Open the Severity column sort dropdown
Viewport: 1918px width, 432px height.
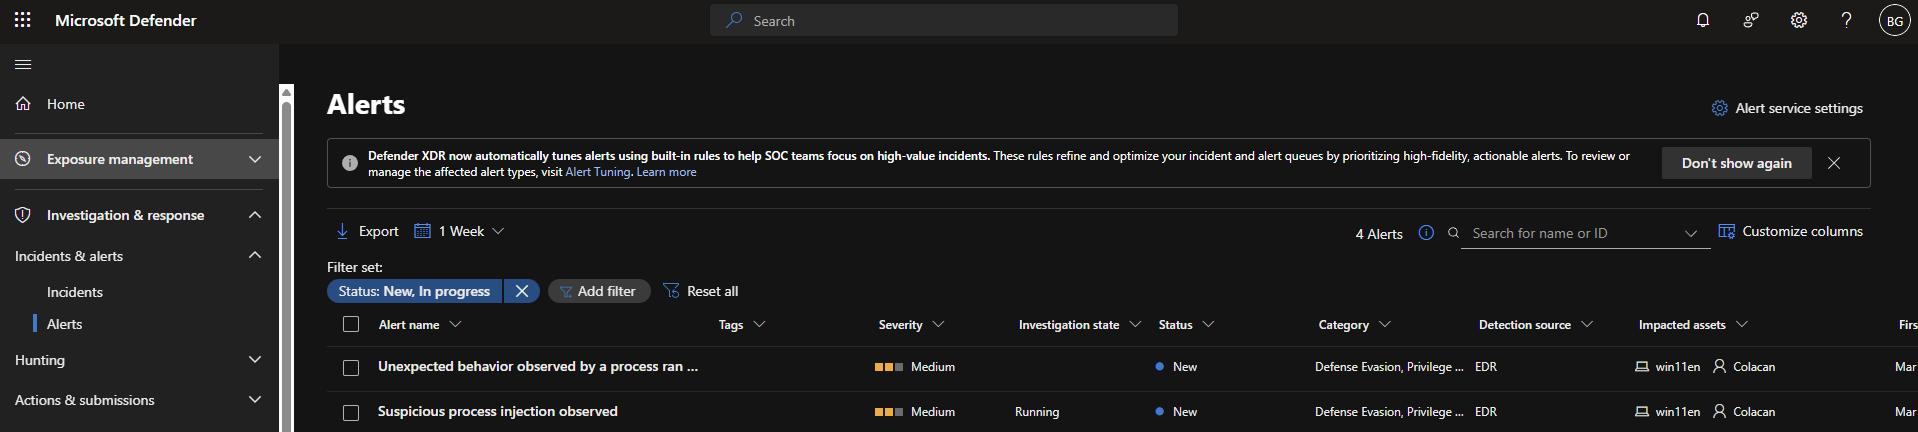click(x=938, y=325)
